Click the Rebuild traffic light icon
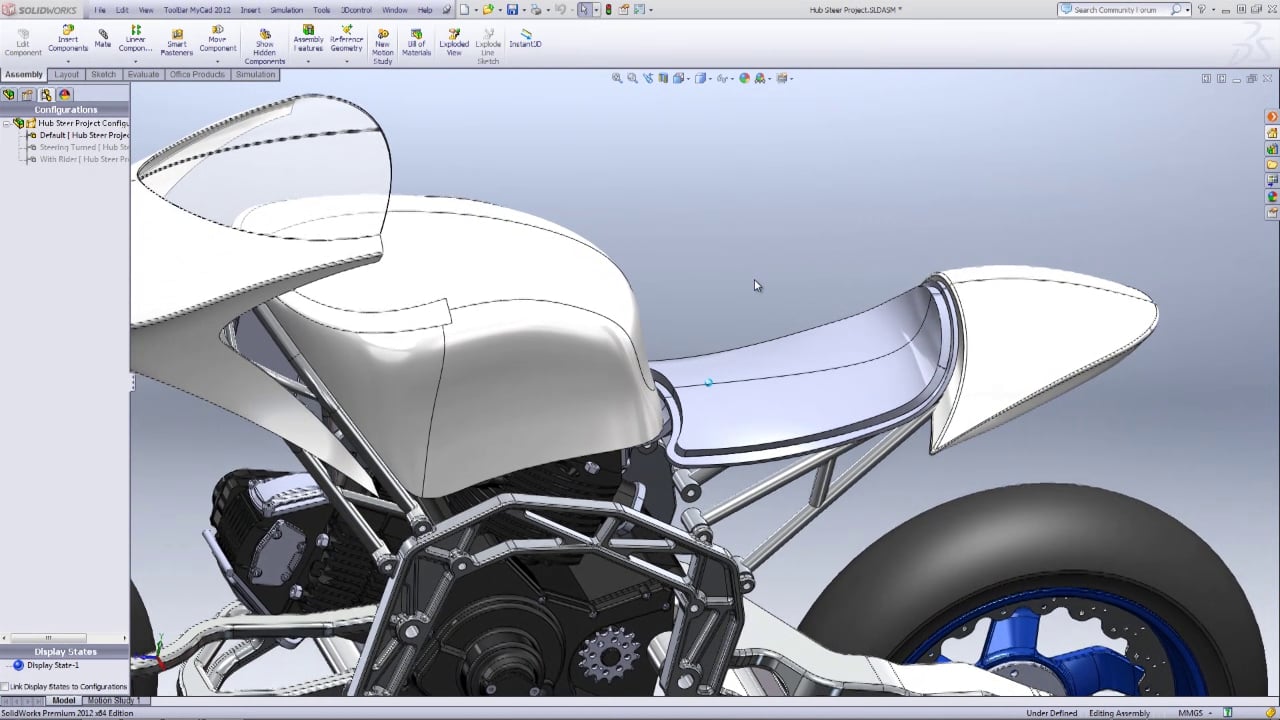Screen dimensions: 1280x720 (x=609, y=10)
